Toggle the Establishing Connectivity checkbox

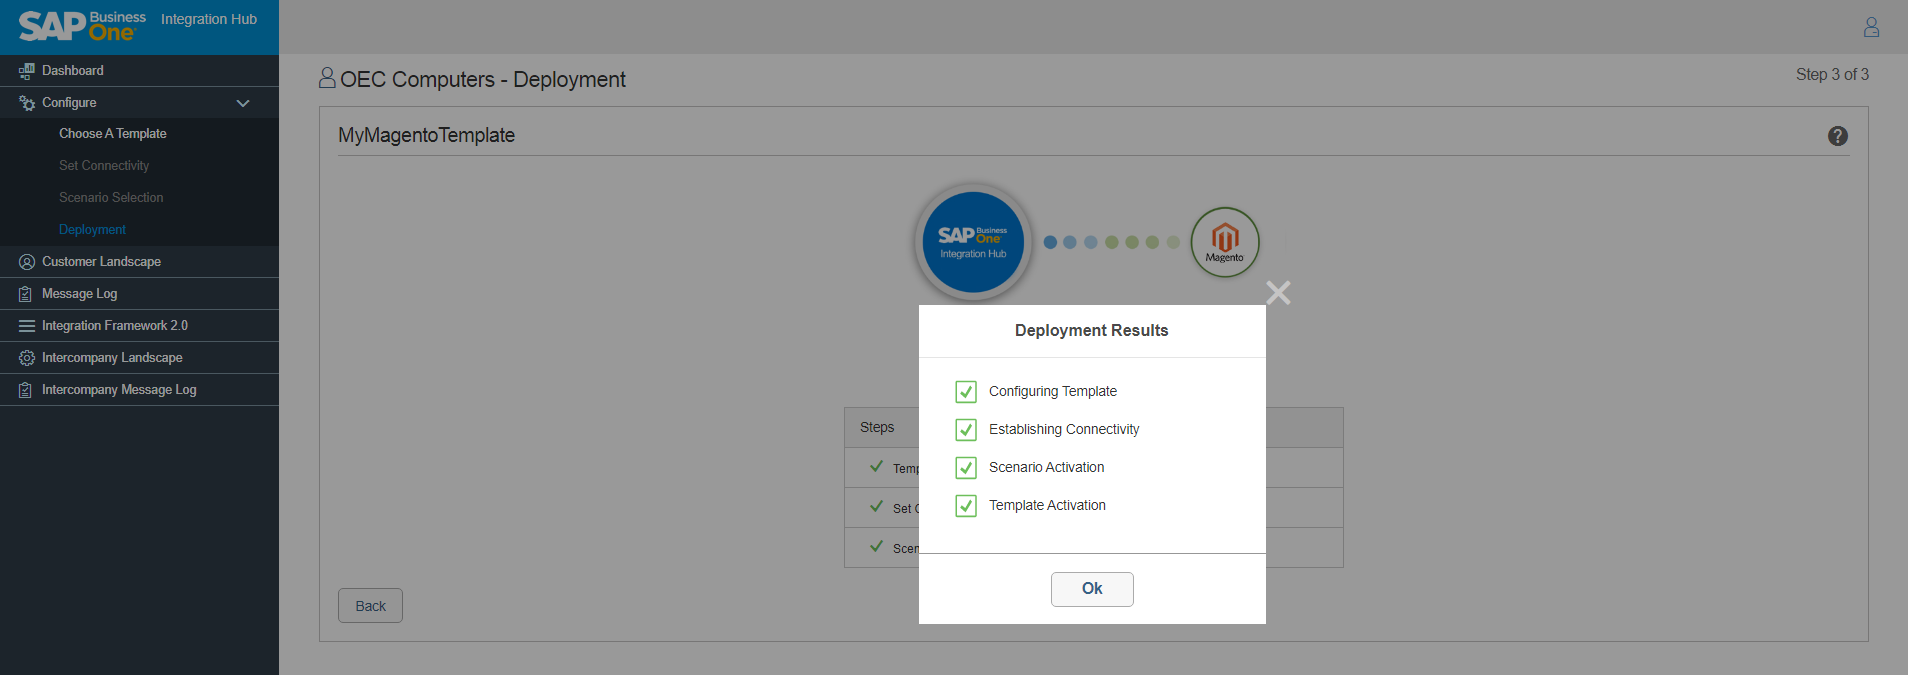(965, 429)
